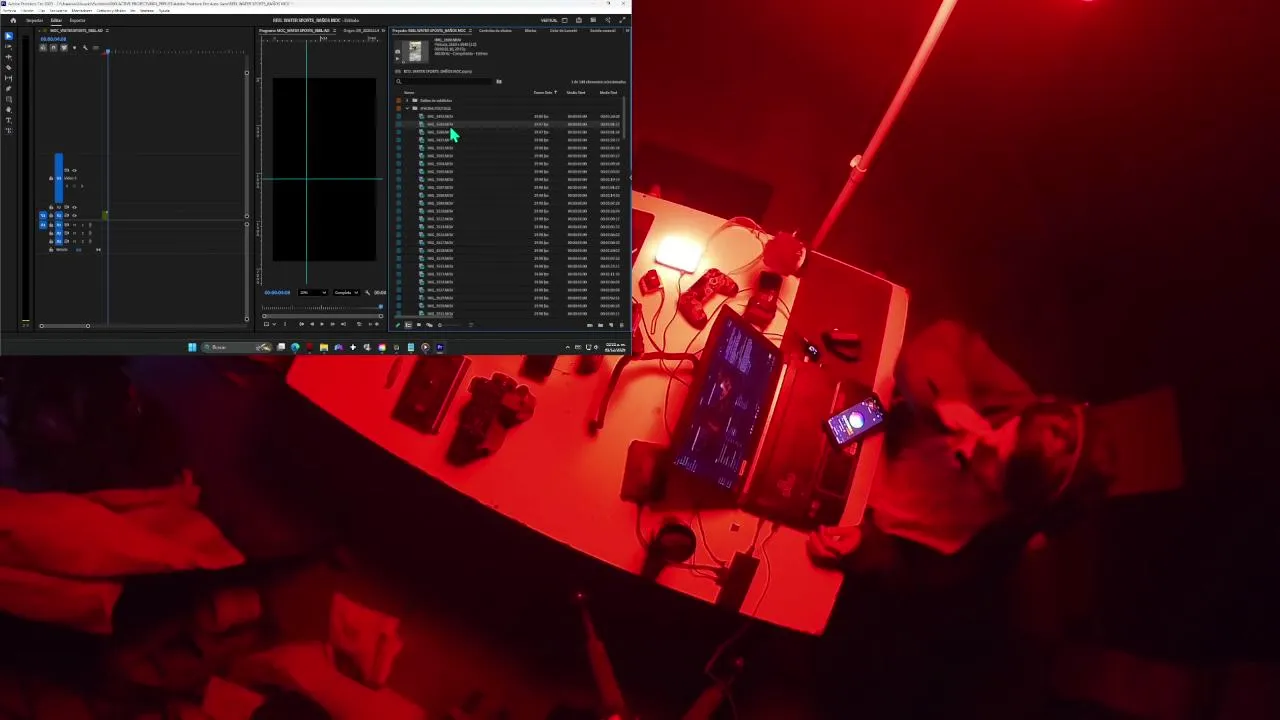
Task: Open Completa playback resolution dropdown
Action: coord(347,293)
